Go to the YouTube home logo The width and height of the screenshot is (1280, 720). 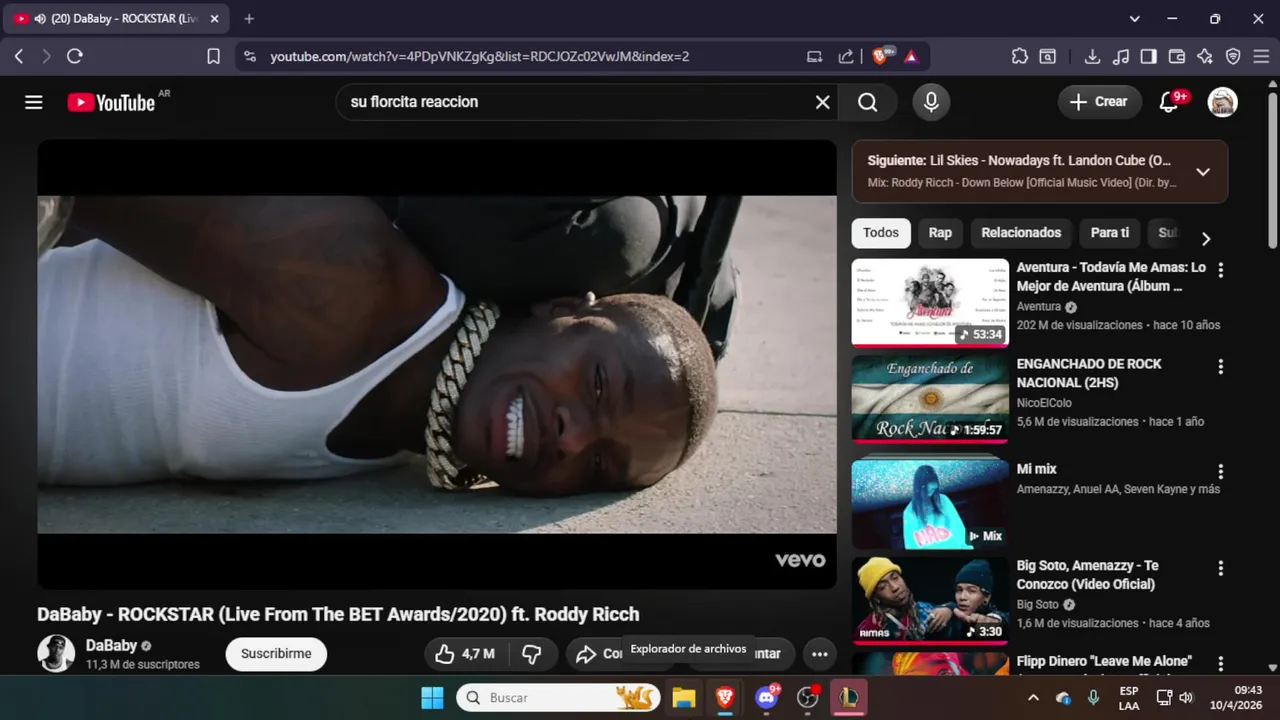click(112, 102)
